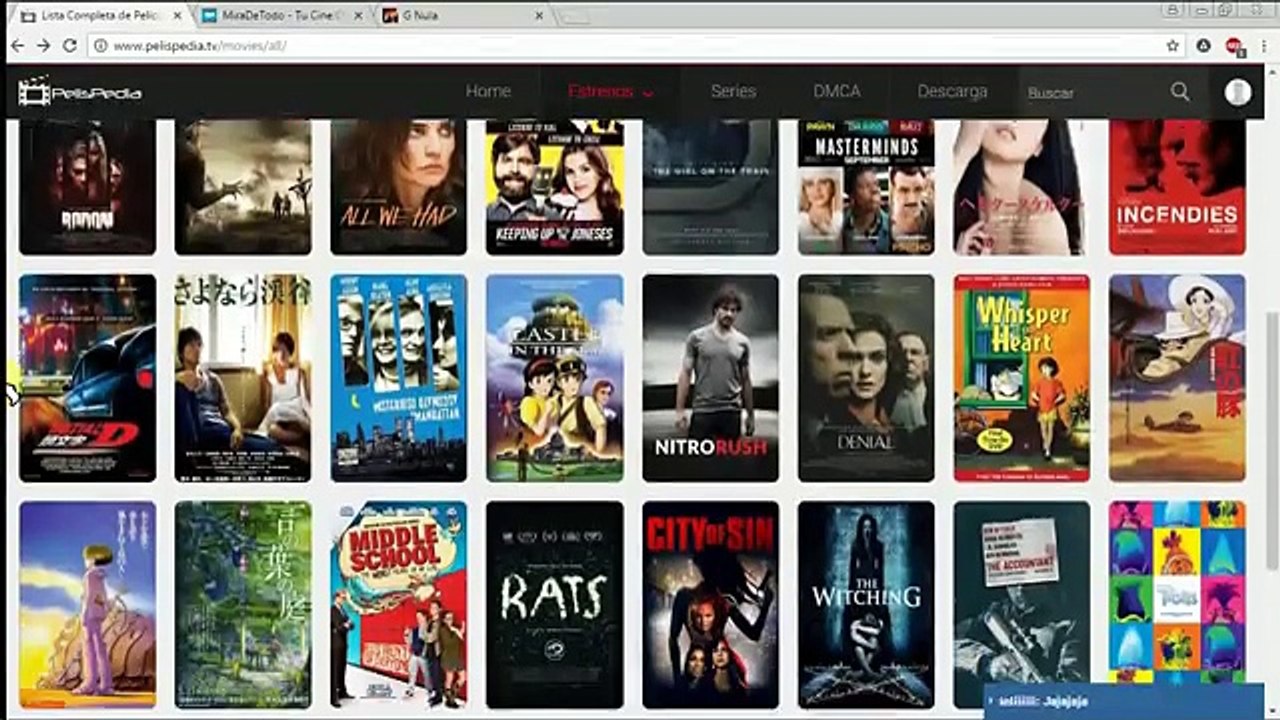
Task: Open the Jajajaja chat notification bar
Action: click(x=1125, y=702)
